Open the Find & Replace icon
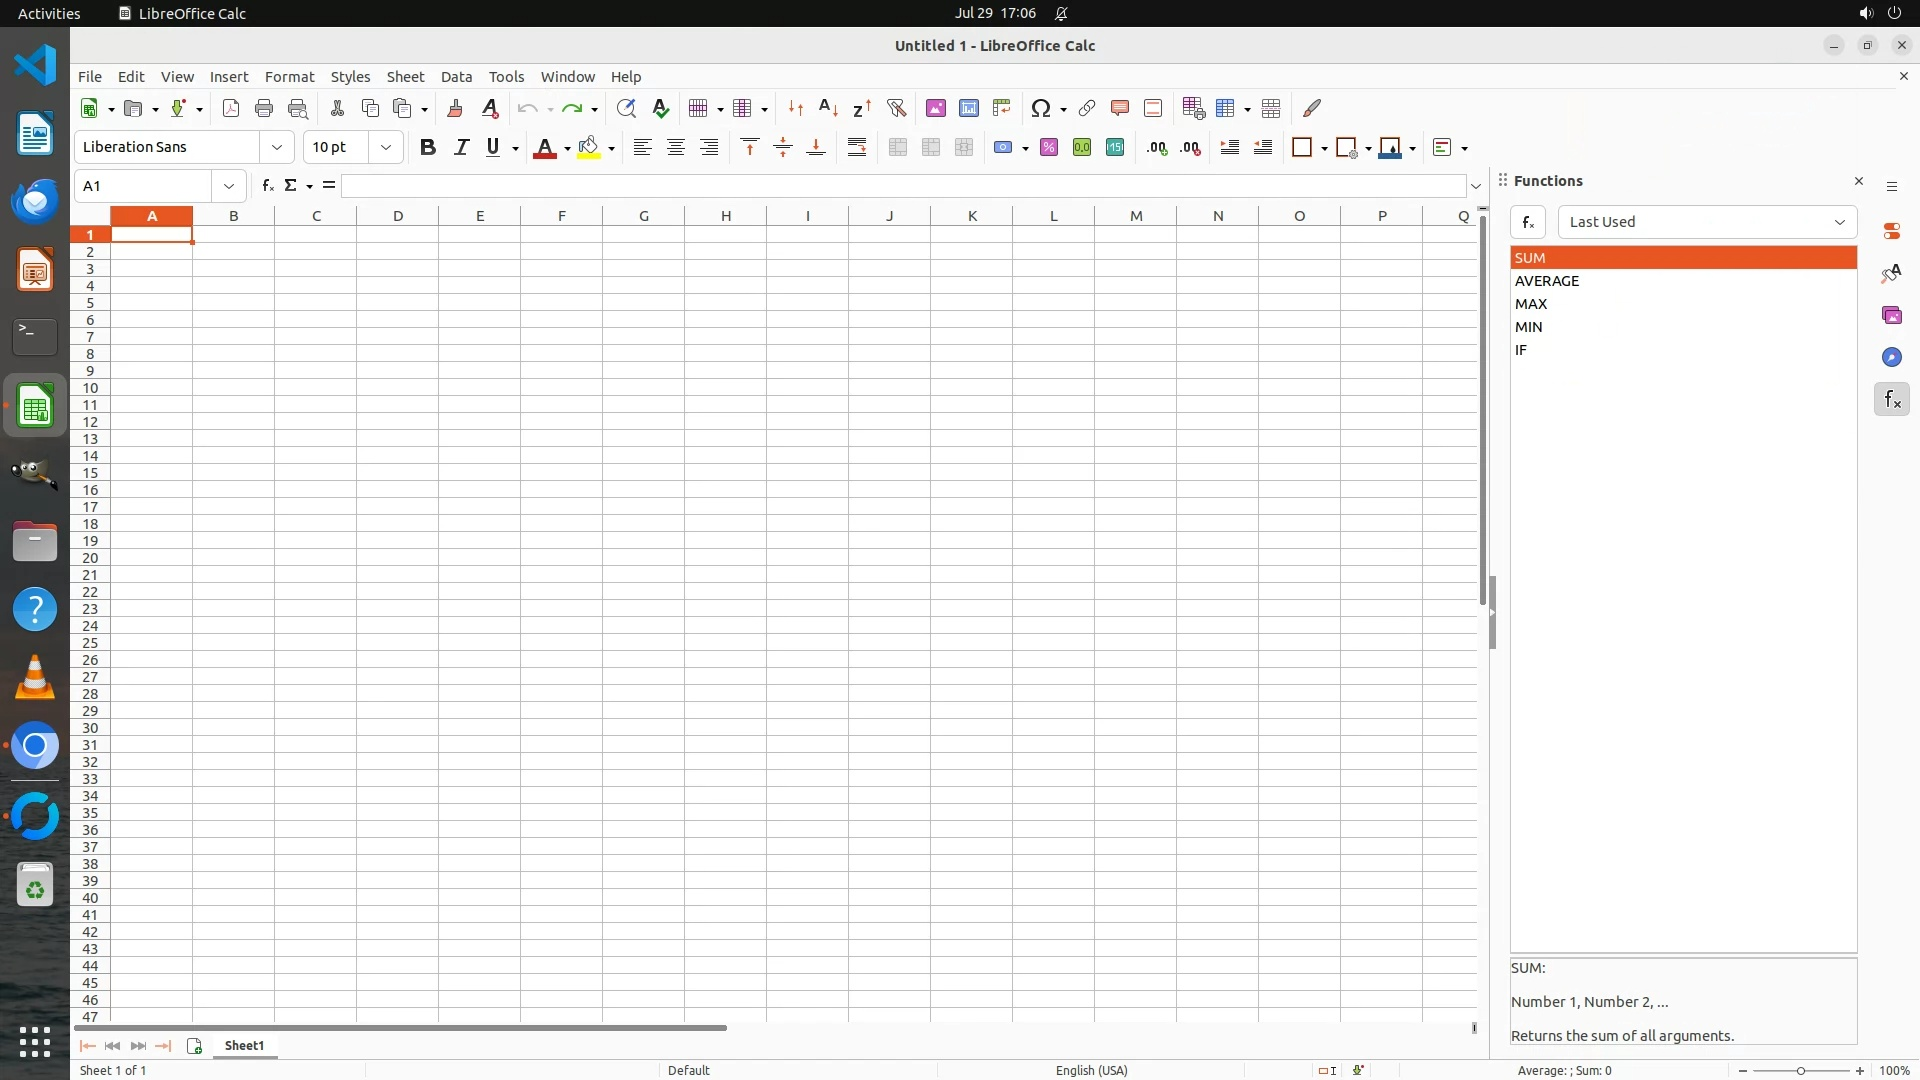The width and height of the screenshot is (1920, 1080). point(626,108)
